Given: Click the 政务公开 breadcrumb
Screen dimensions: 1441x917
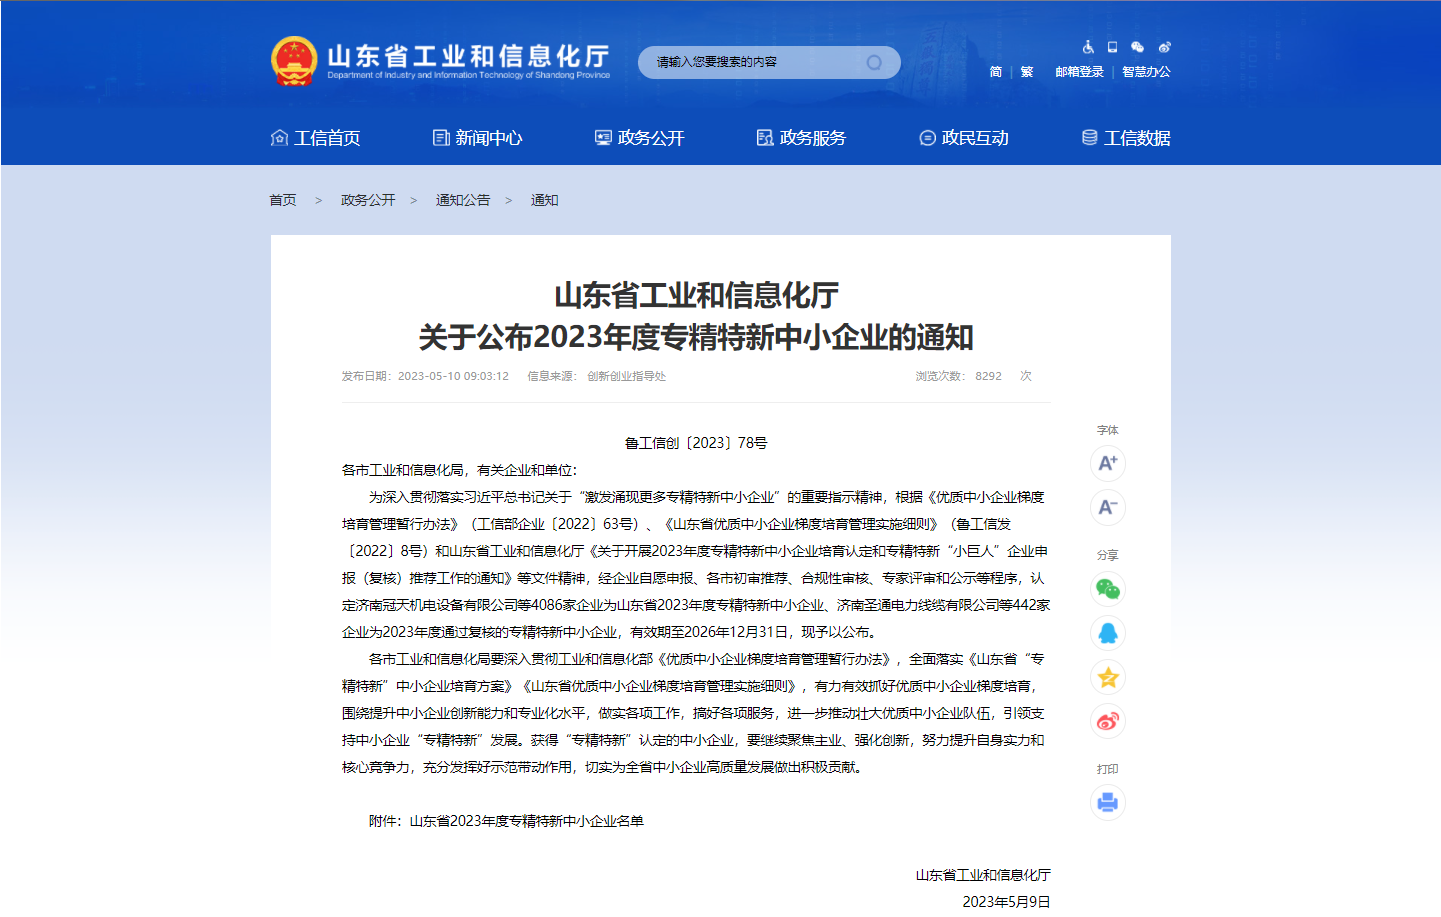Looking at the screenshot, I should click(x=368, y=200).
